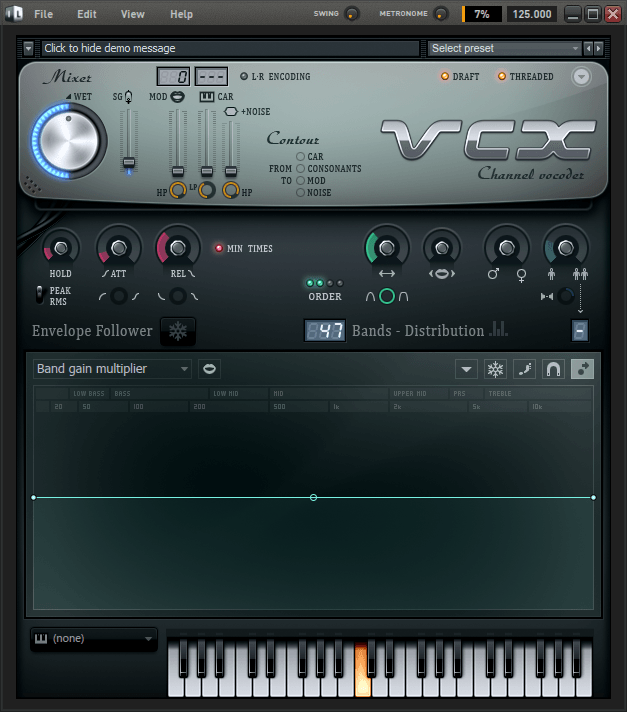This screenshot has height=712, width=627.
Task: Click the band shape ring knob
Action: [x=387, y=296]
